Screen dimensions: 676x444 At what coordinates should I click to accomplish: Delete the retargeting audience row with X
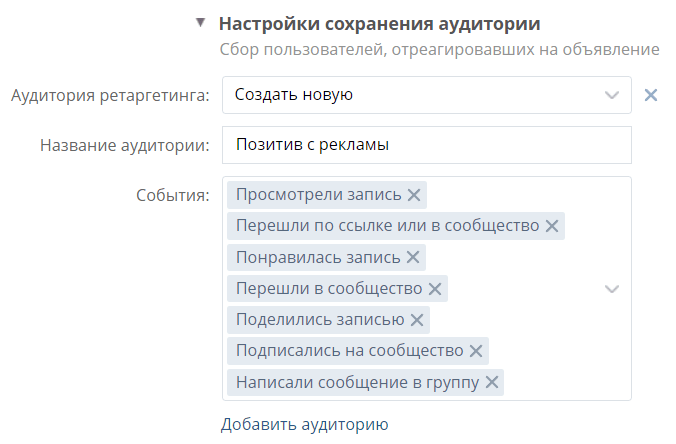[x=651, y=95]
